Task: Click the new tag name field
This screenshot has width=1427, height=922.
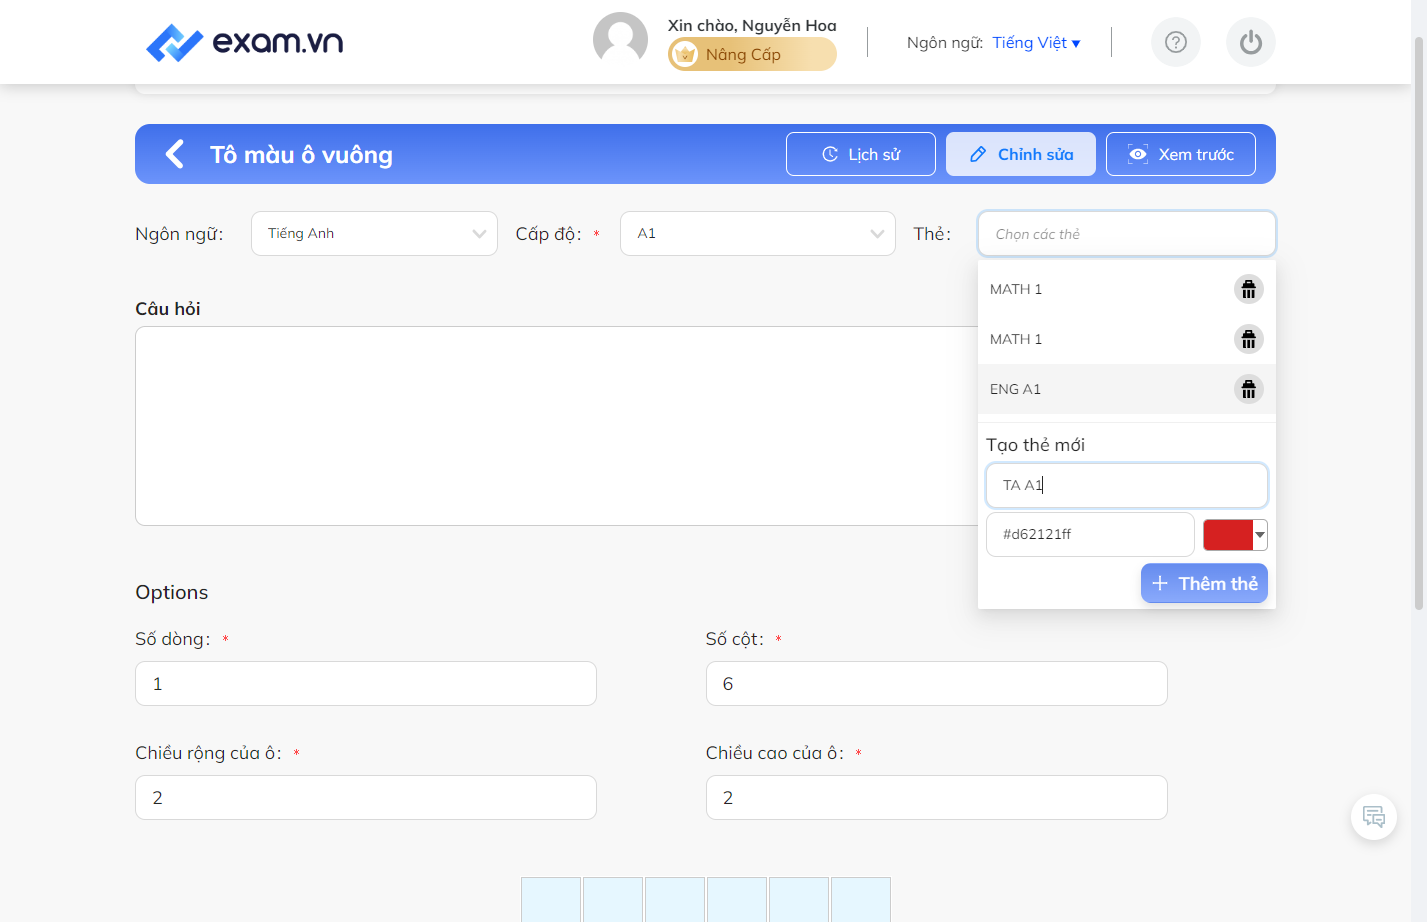Action: tap(1127, 485)
